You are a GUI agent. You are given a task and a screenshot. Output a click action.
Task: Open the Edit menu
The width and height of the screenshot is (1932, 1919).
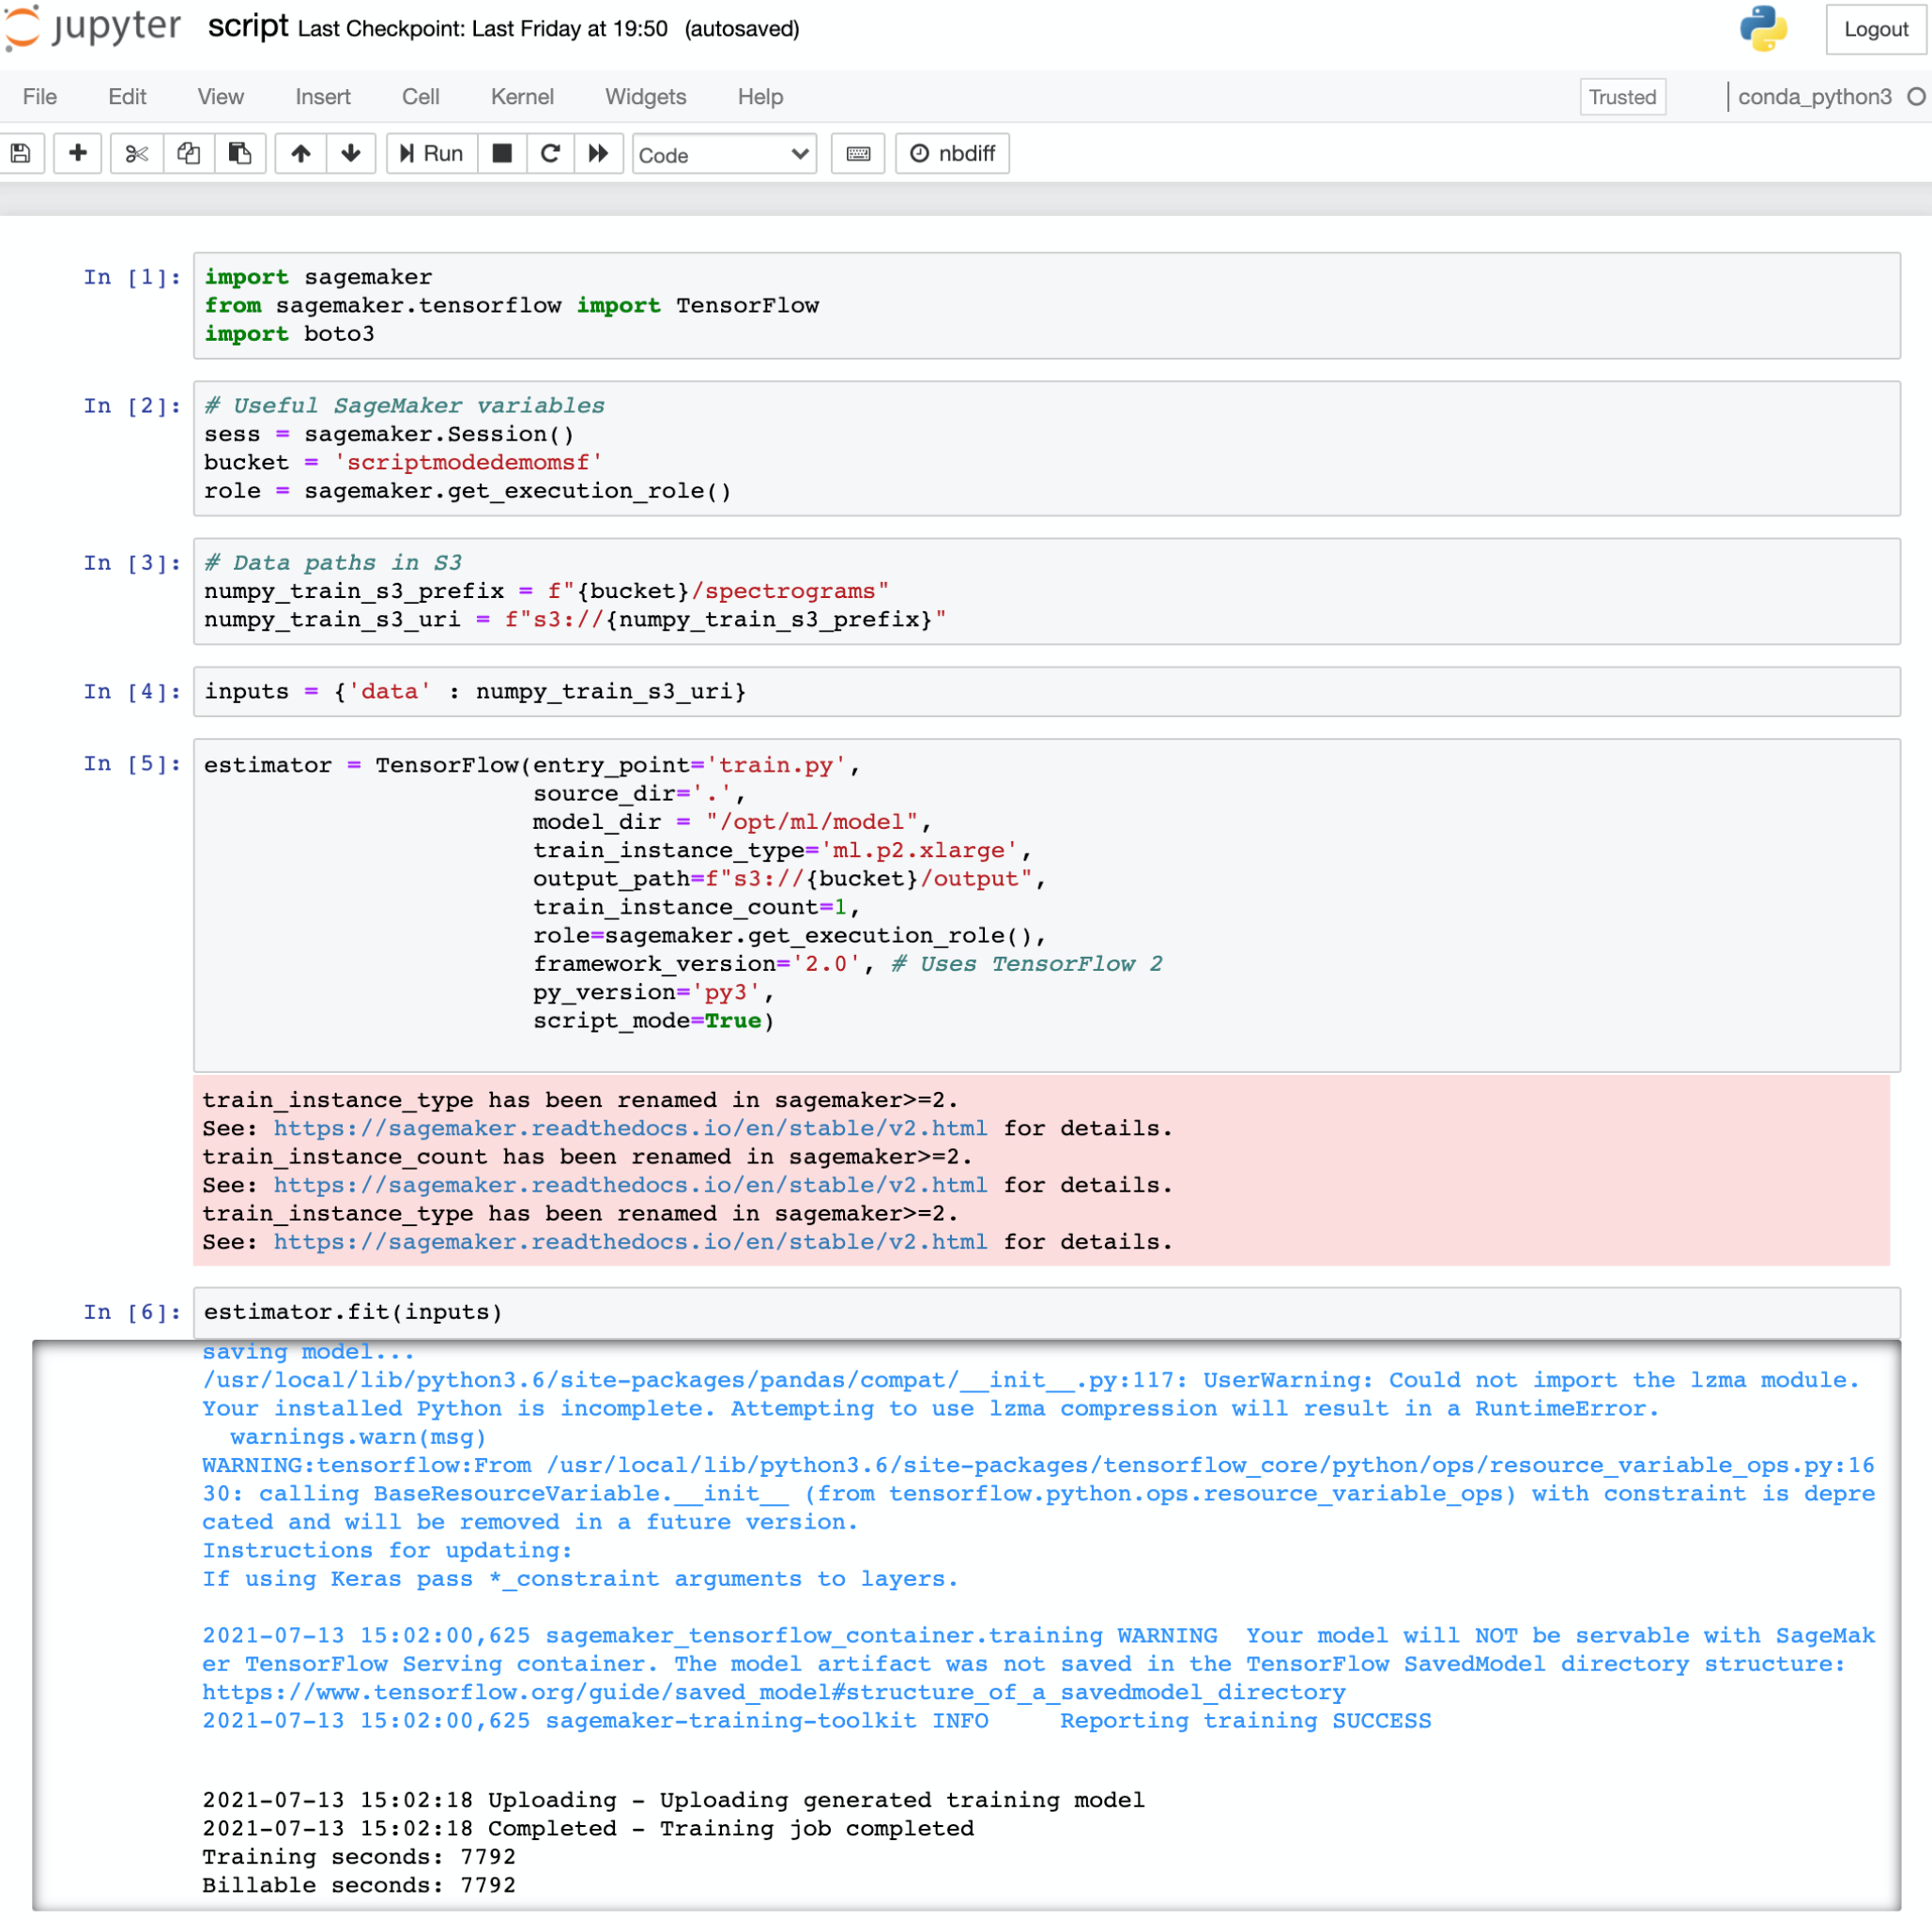[127, 97]
